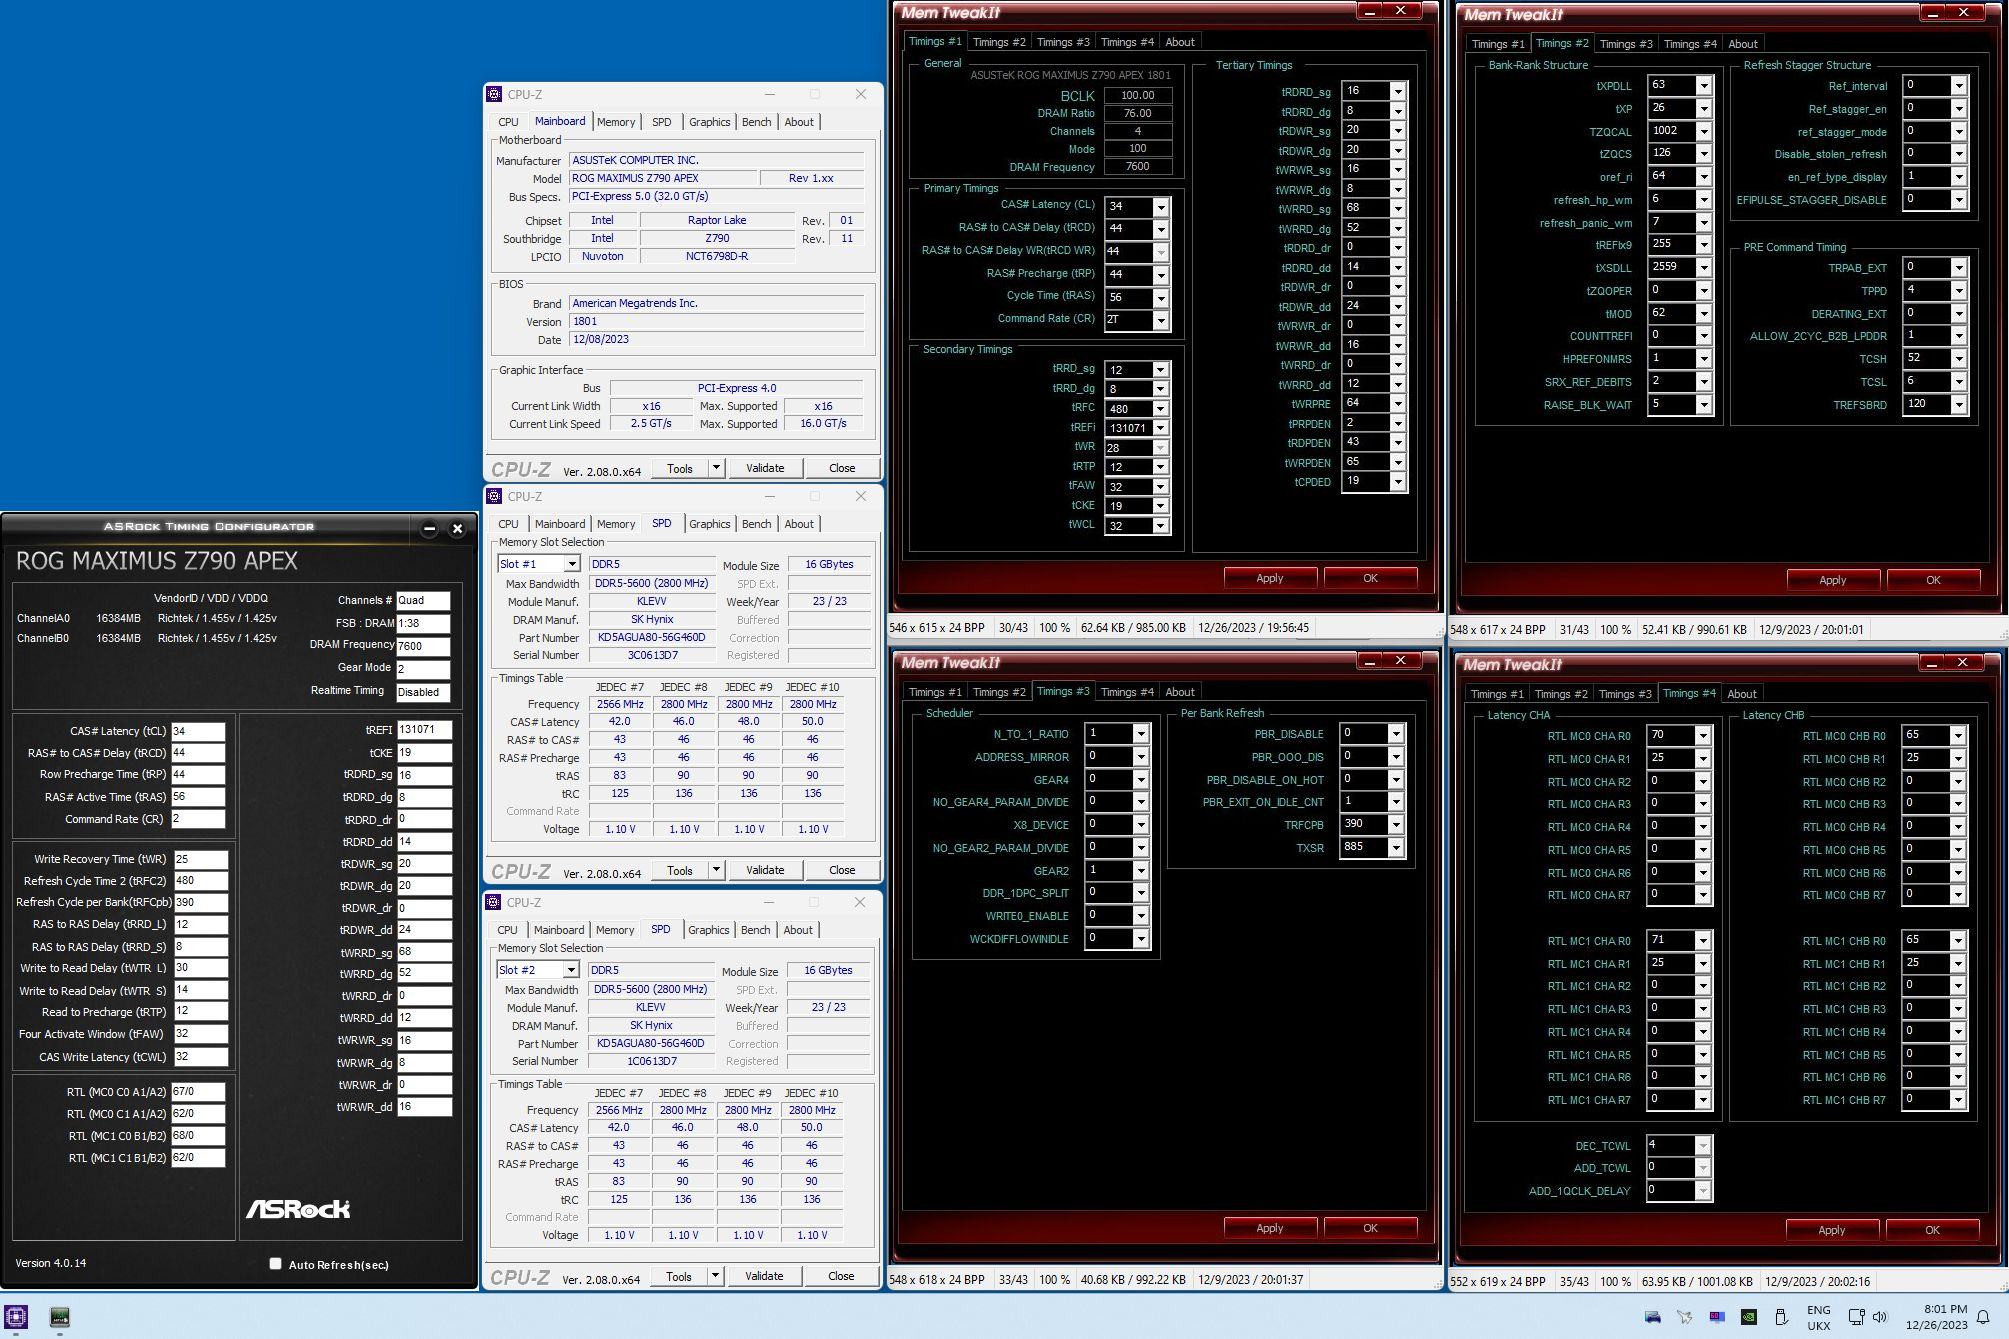Expand tRFC dropdown in Secondary Timings
2009x1339 pixels.
point(1160,408)
